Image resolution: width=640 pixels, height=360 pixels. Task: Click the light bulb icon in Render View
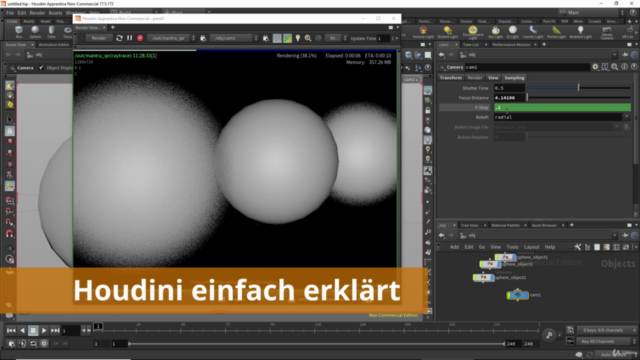(x=298, y=38)
